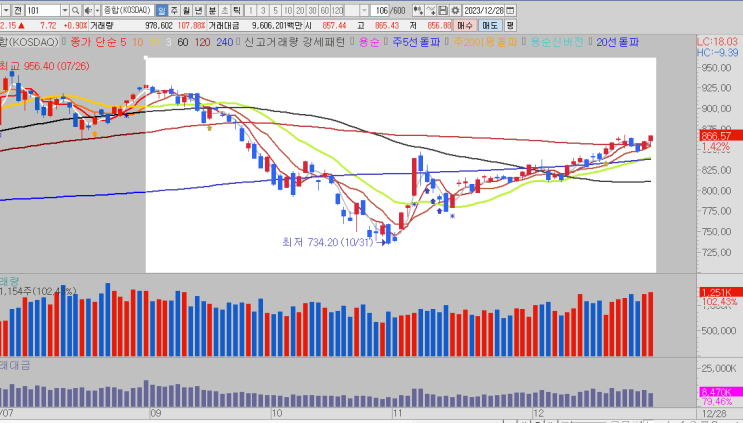Click the 평 button
This screenshot has width=743, height=423.
point(510,26)
